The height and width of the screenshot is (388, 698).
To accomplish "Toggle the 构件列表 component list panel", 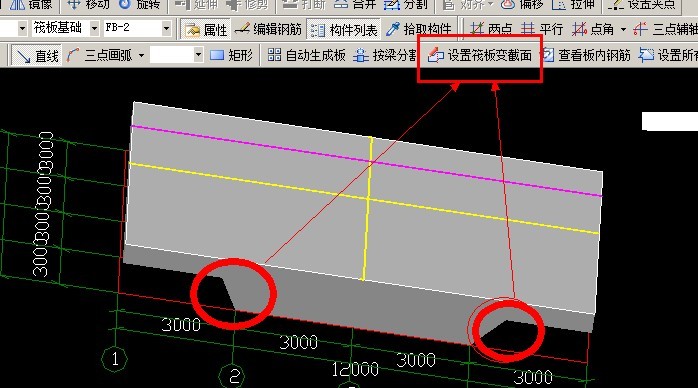I will [x=344, y=29].
